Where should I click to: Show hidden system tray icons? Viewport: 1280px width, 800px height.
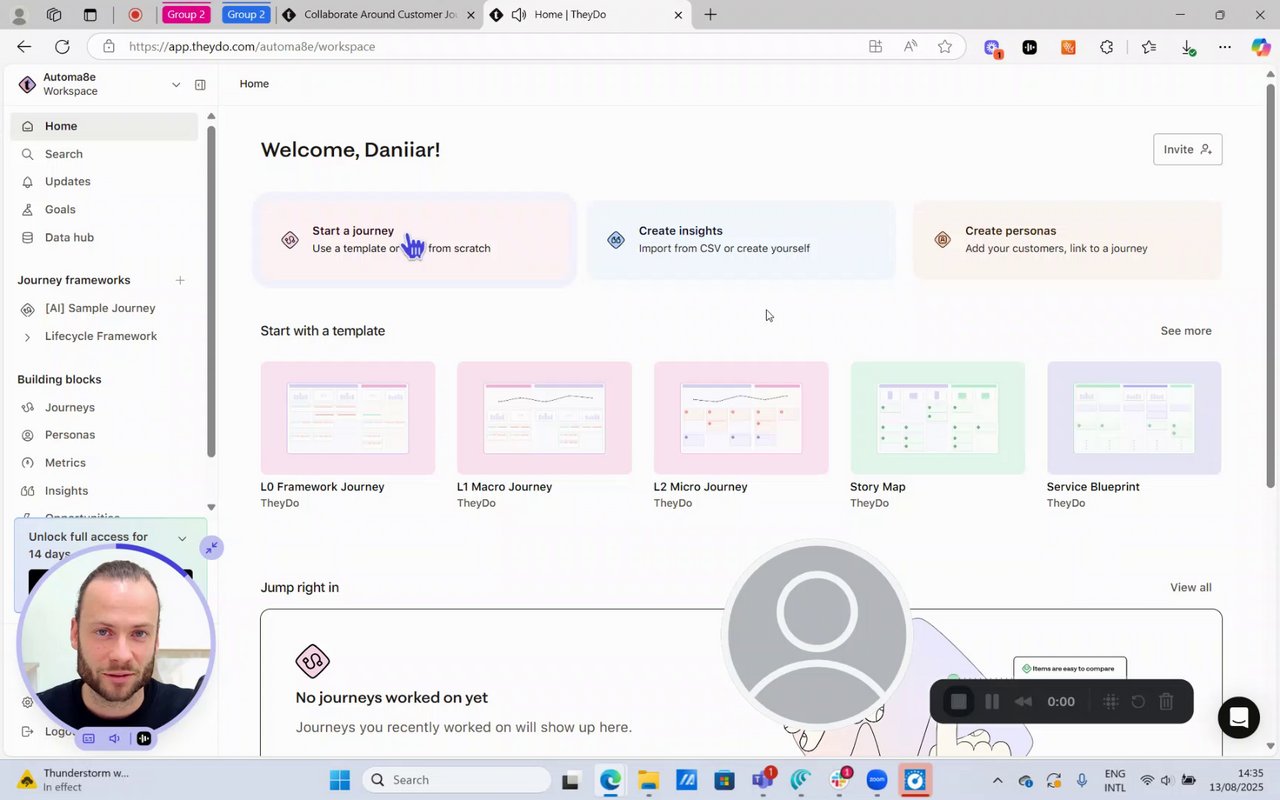(997, 780)
